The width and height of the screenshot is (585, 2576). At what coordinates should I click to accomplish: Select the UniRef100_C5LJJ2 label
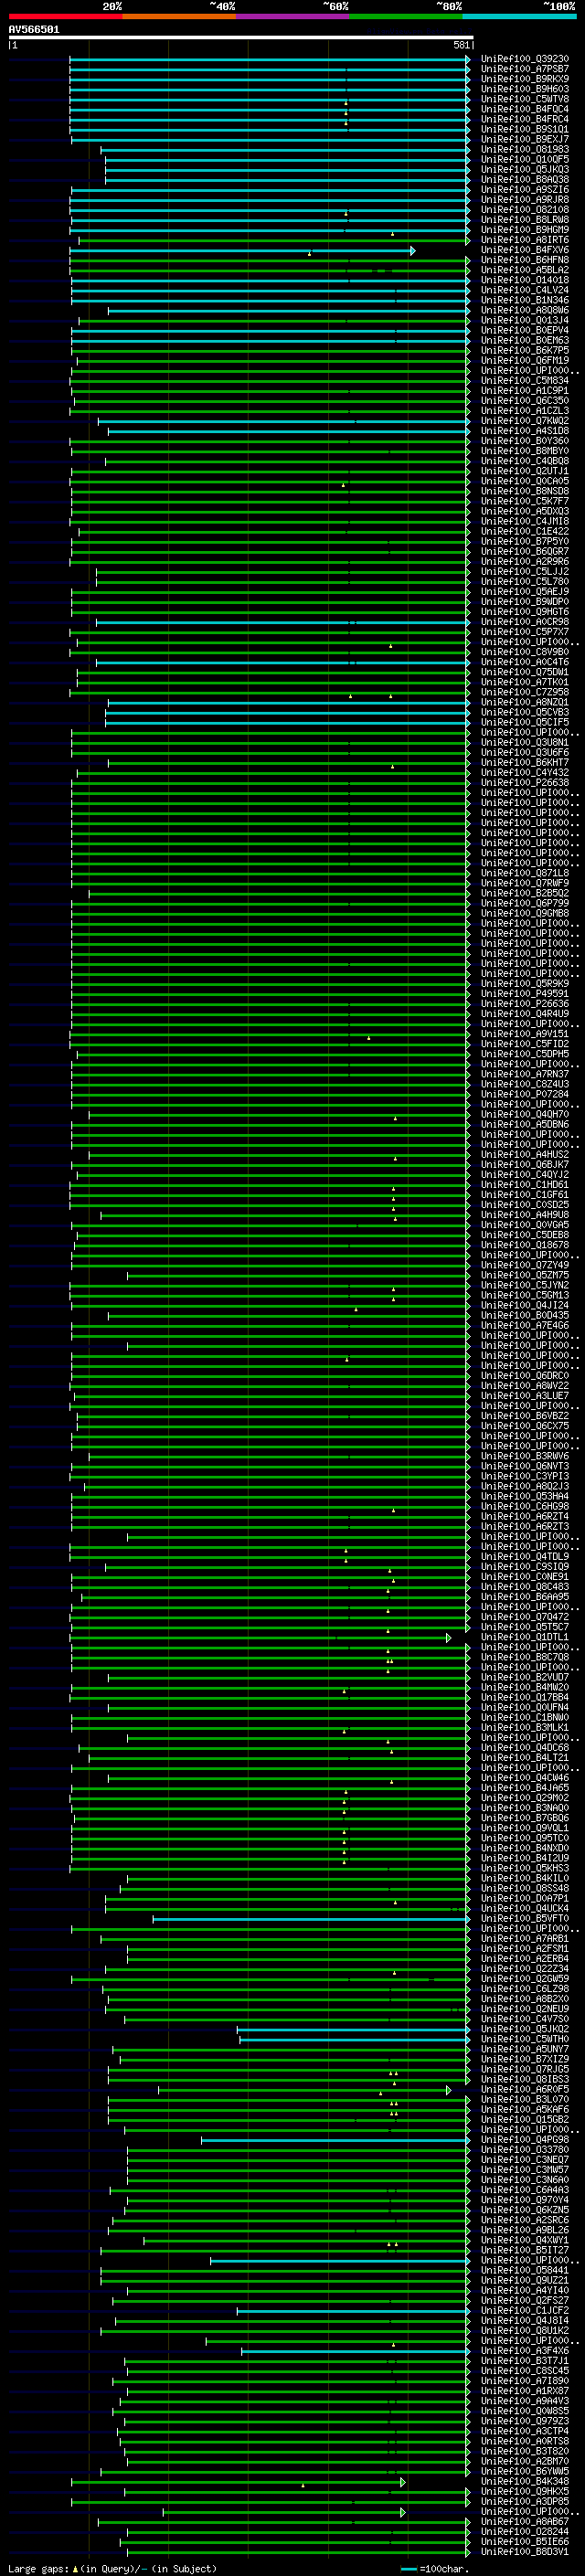point(525,572)
